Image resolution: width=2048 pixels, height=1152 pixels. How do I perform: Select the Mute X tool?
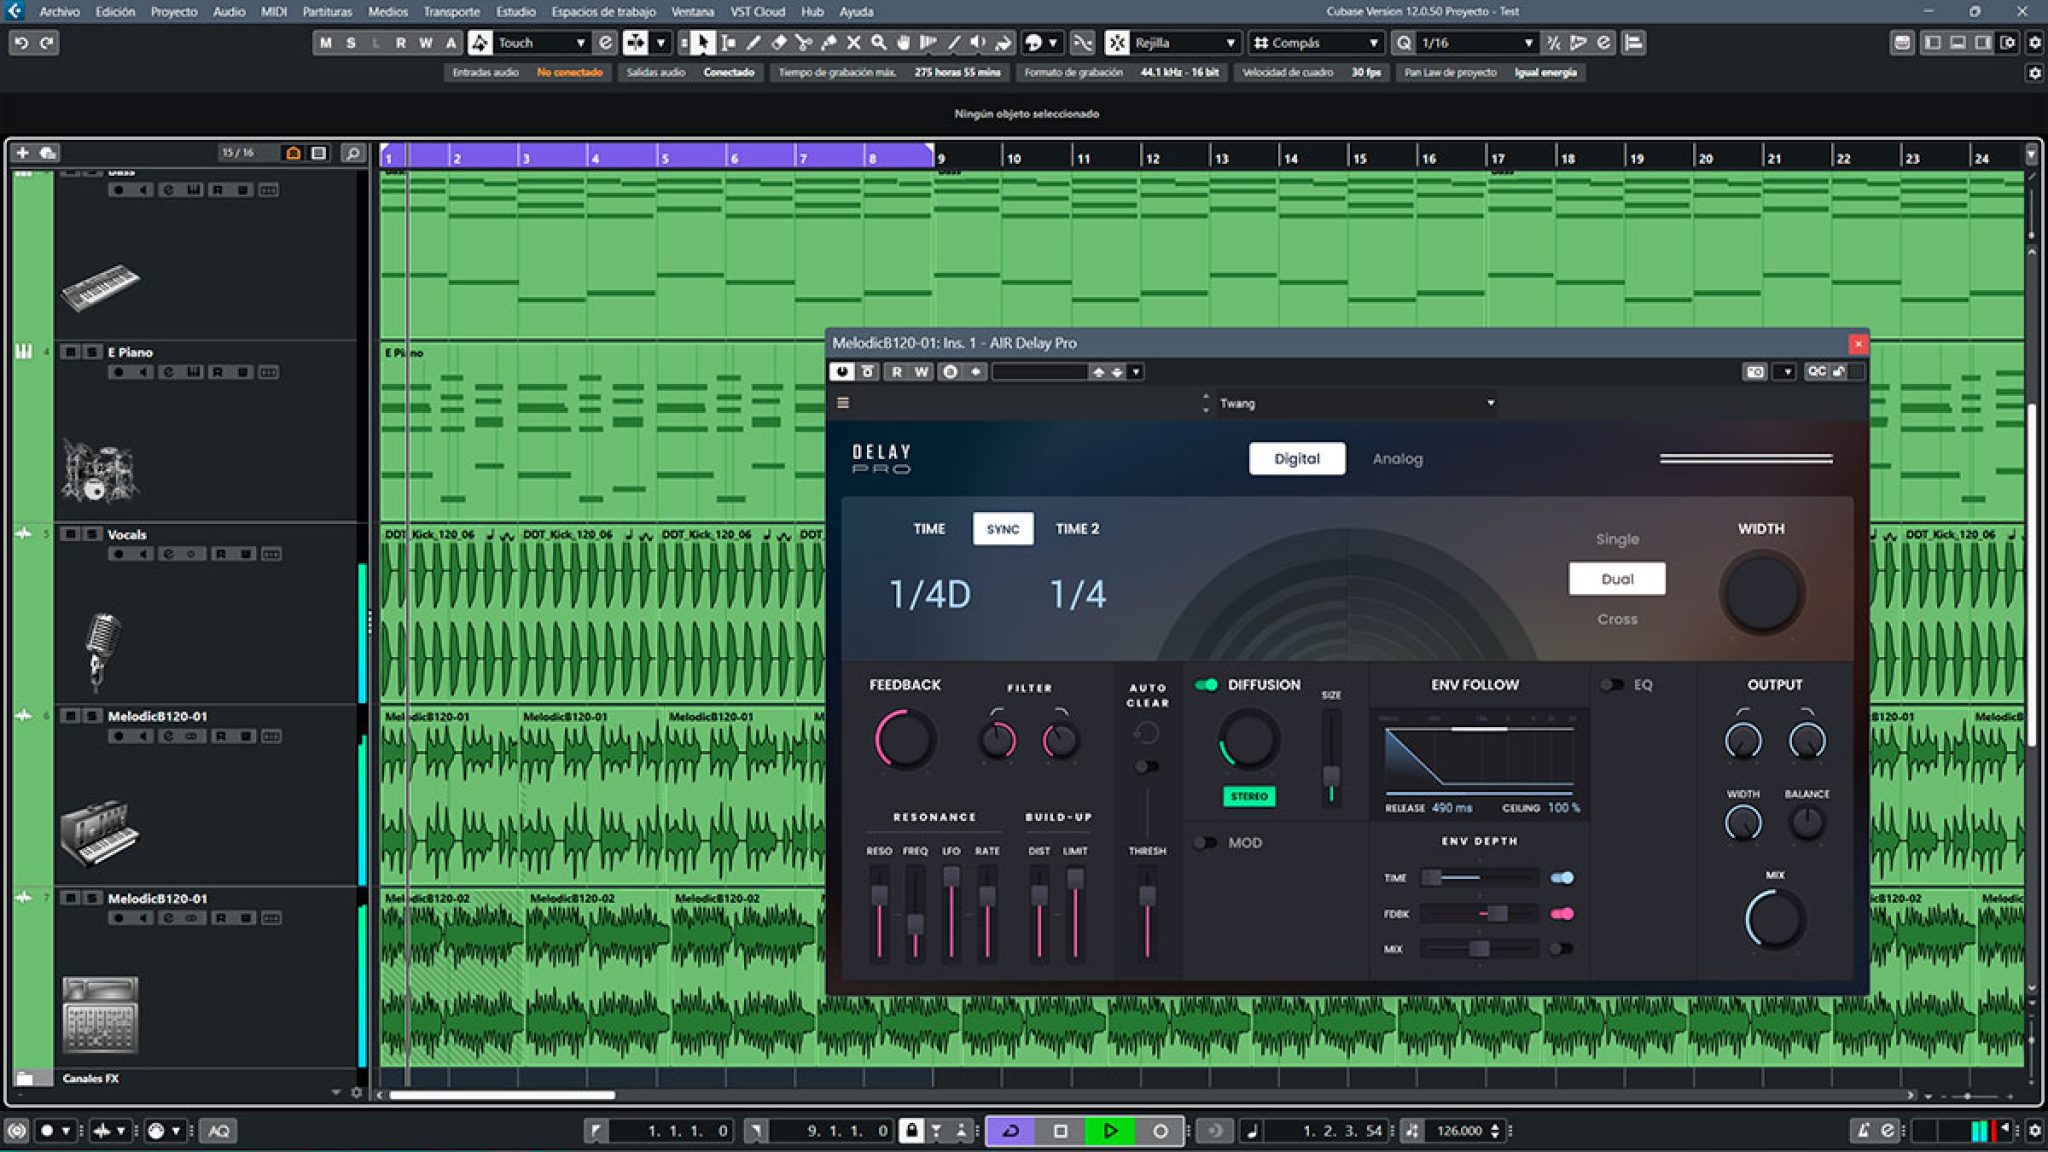853,43
